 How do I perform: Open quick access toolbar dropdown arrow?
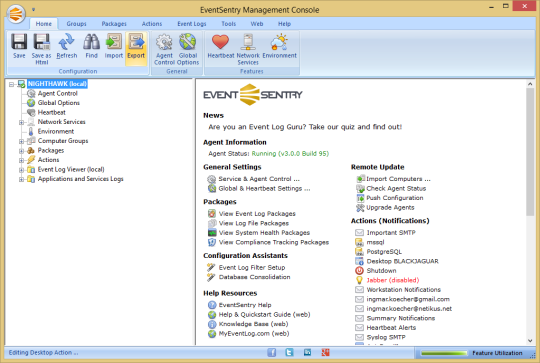coord(33,10)
